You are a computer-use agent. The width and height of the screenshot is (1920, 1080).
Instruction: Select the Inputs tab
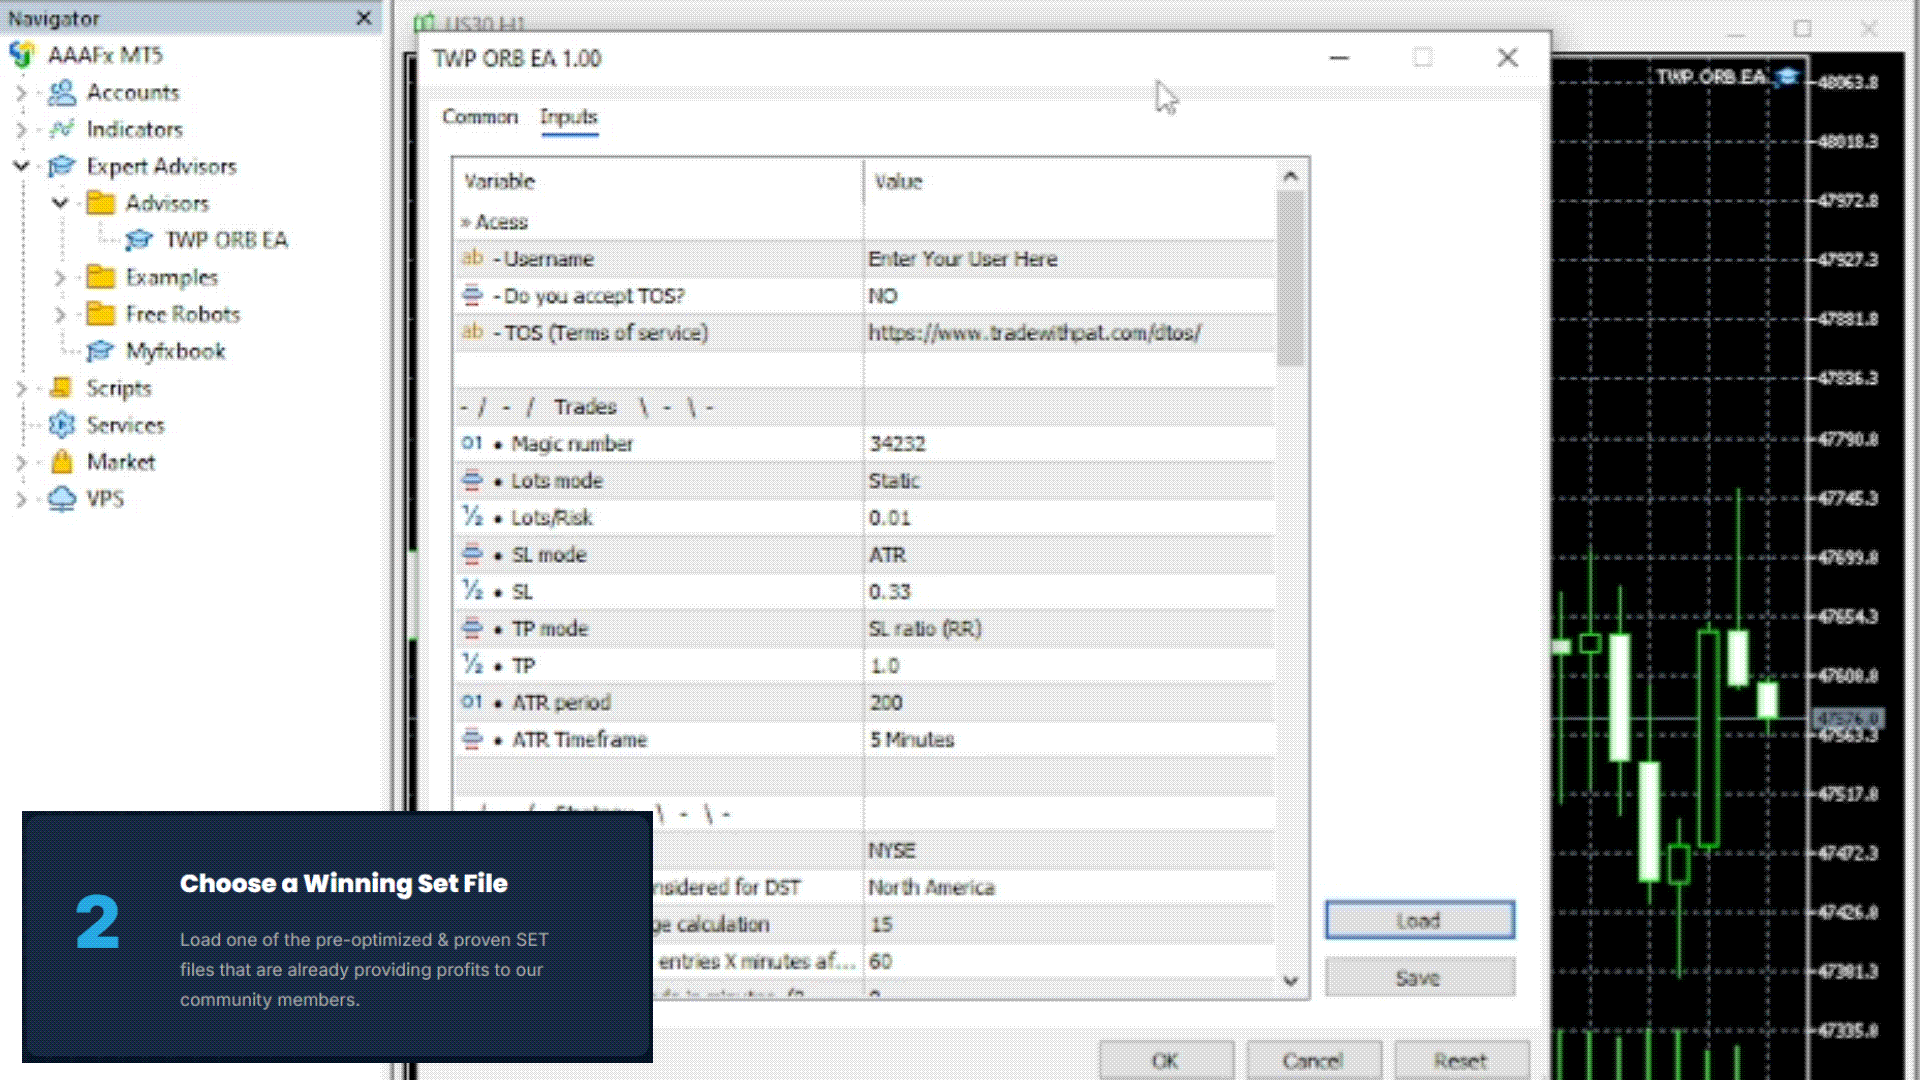pyautogui.click(x=568, y=117)
